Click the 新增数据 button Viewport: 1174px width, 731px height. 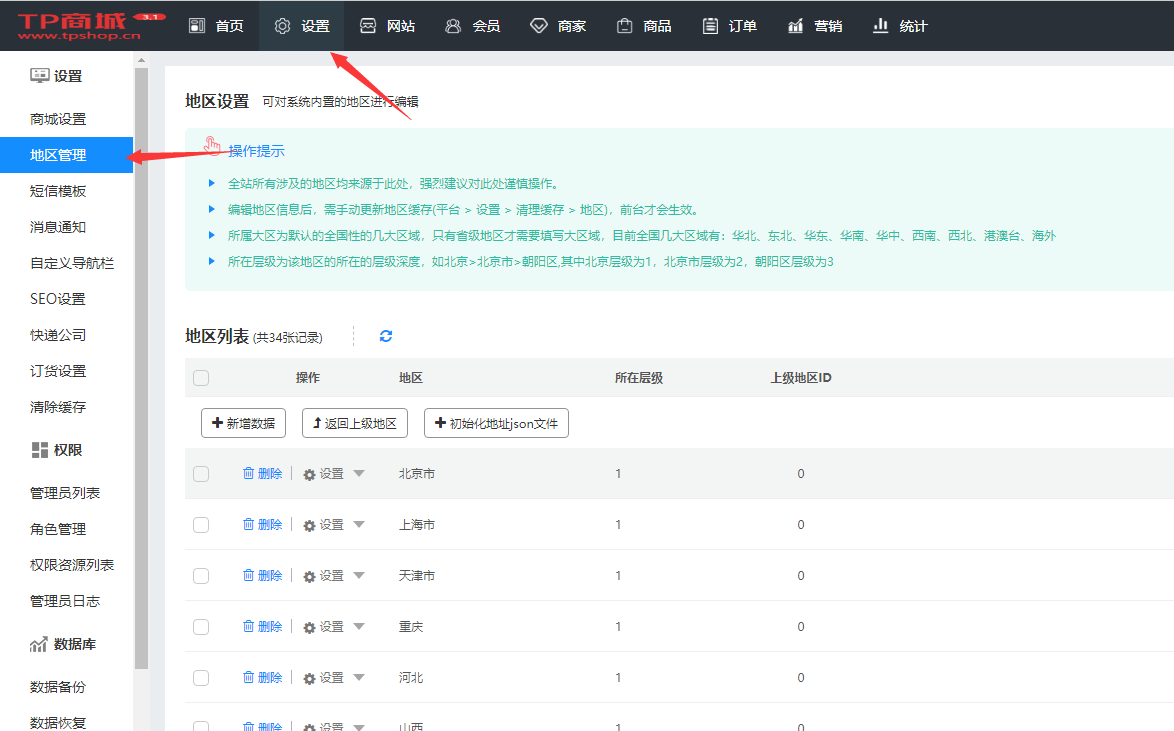tap(244, 424)
